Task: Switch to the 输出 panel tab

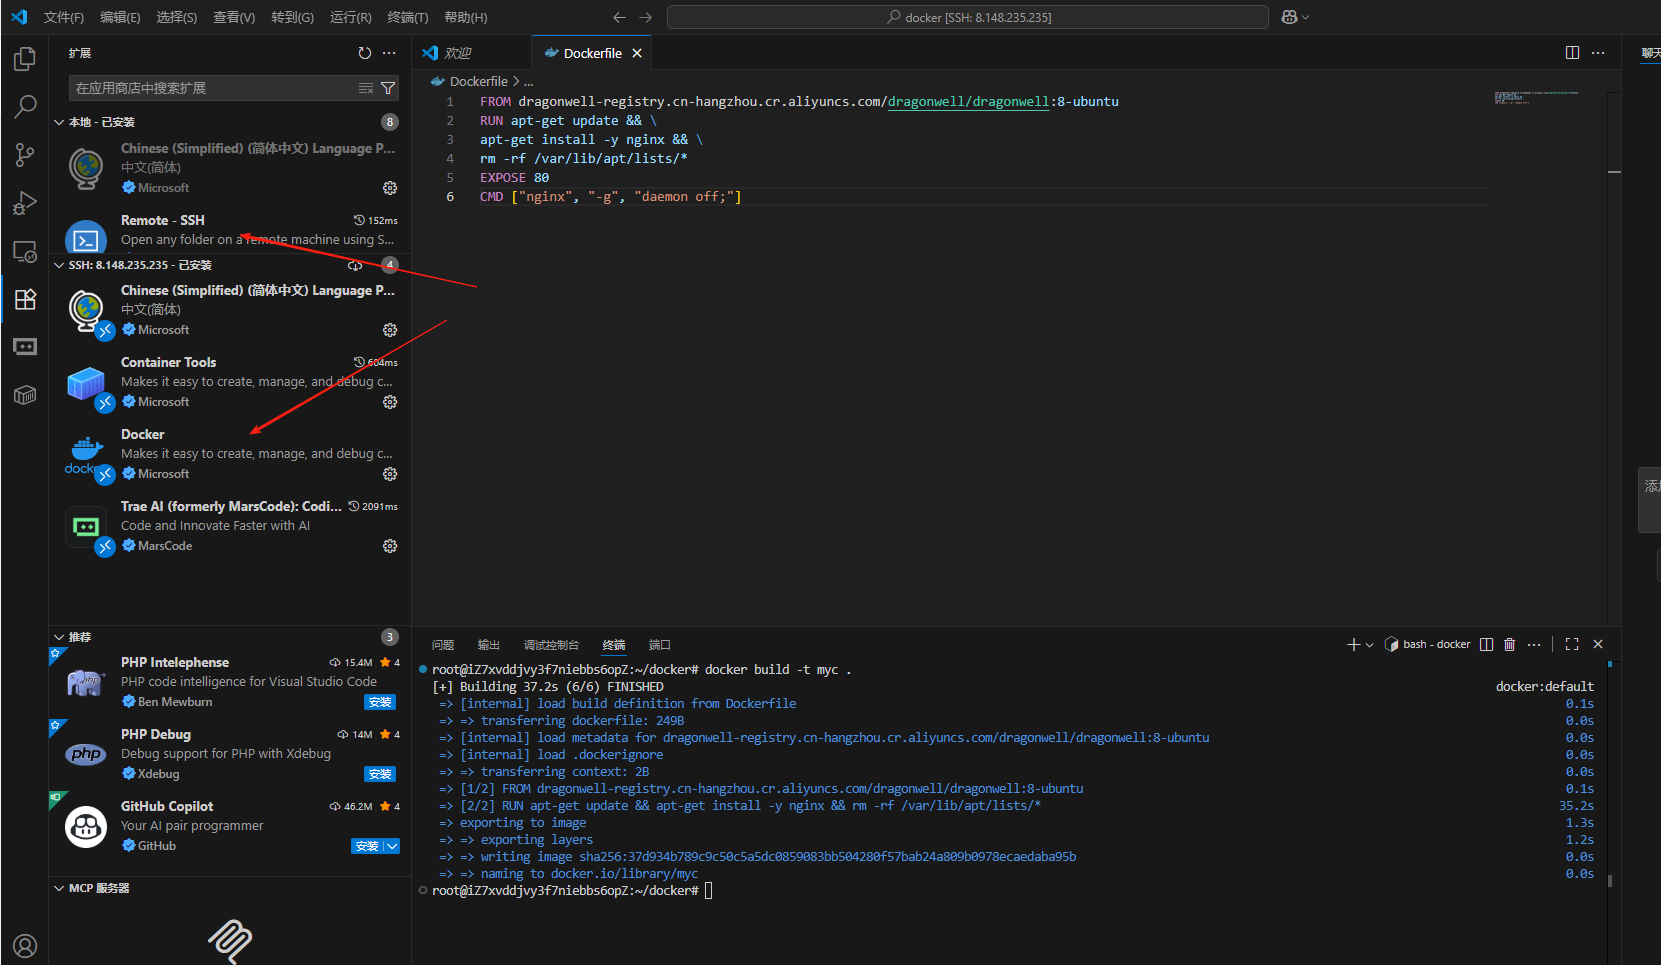Action: 488,644
